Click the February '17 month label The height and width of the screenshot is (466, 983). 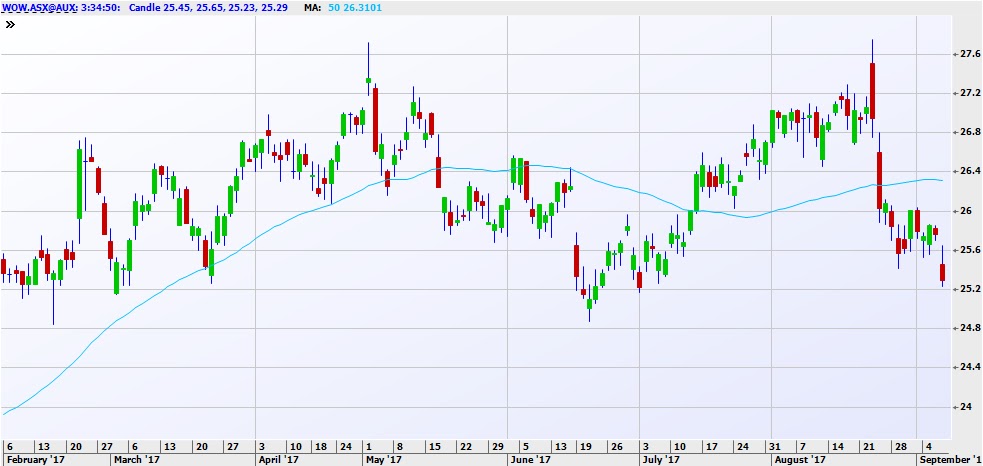(x=35, y=460)
